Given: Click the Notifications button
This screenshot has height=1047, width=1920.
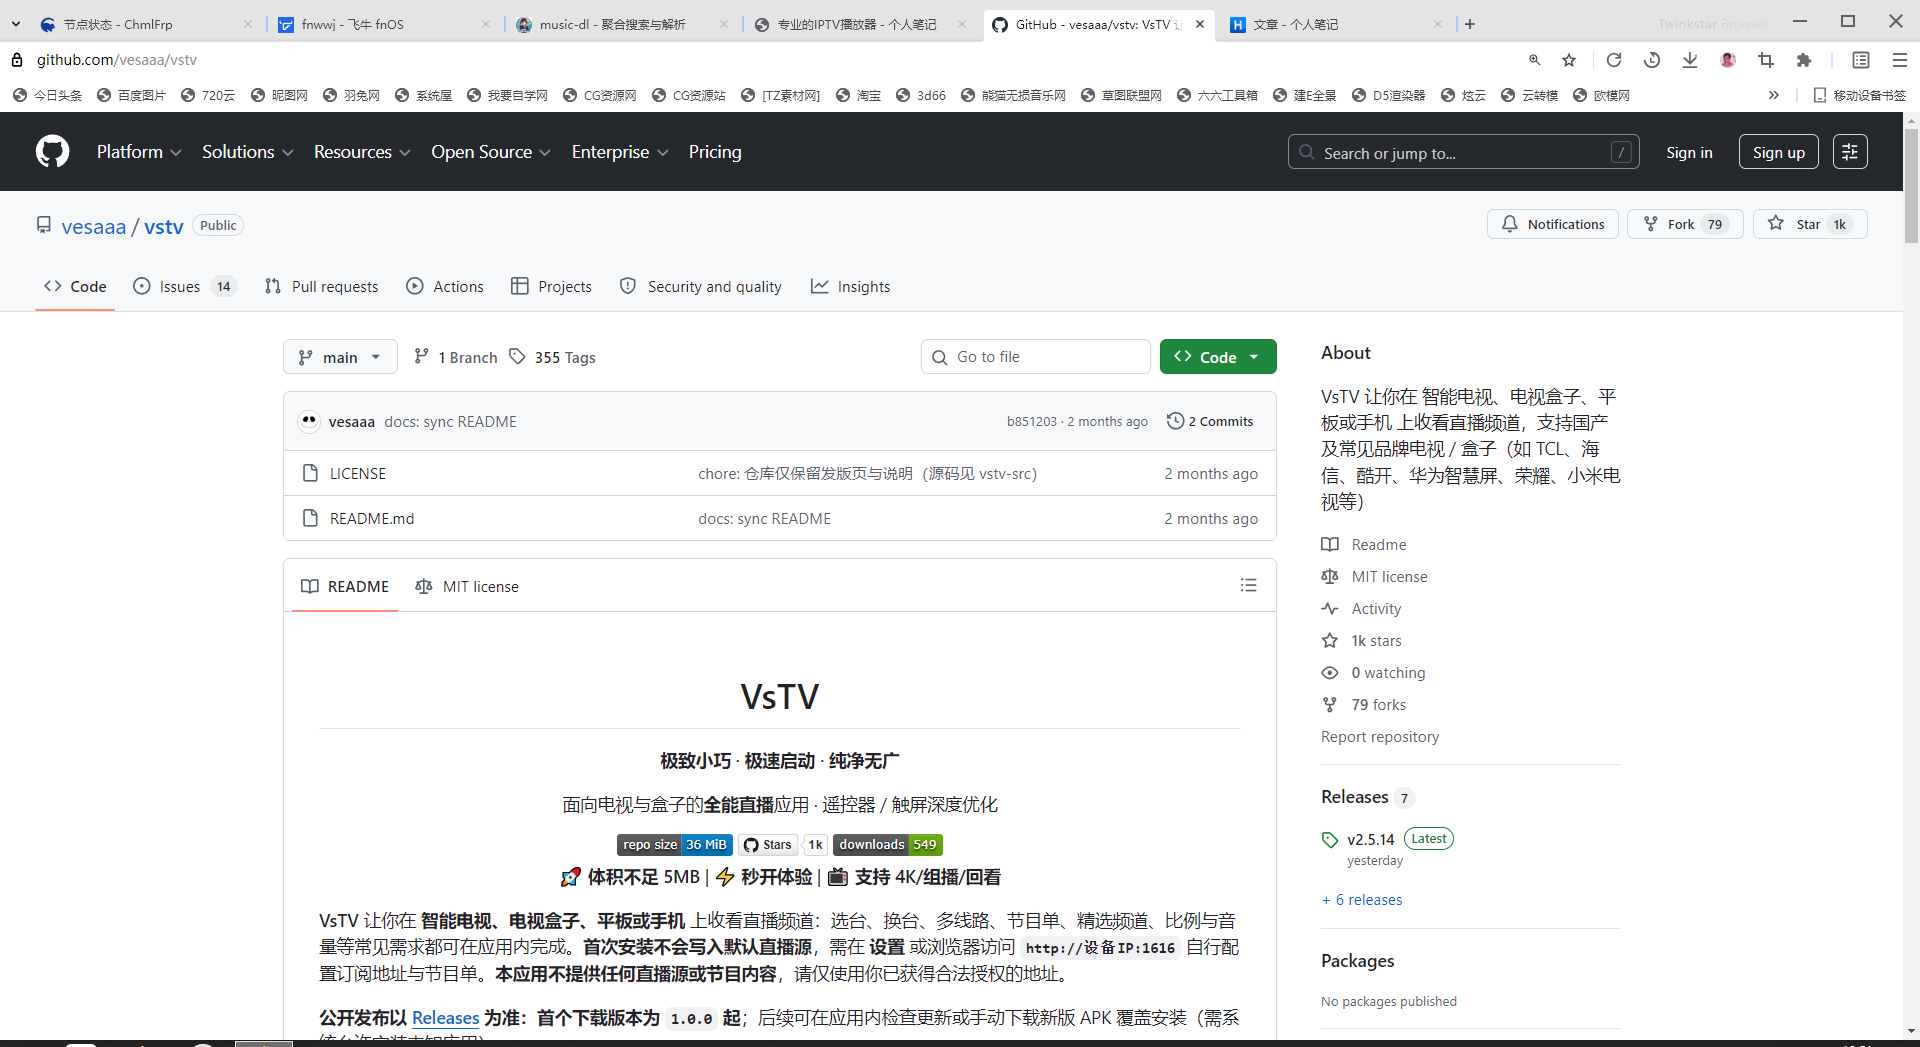Looking at the screenshot, I should (1553, 224).
